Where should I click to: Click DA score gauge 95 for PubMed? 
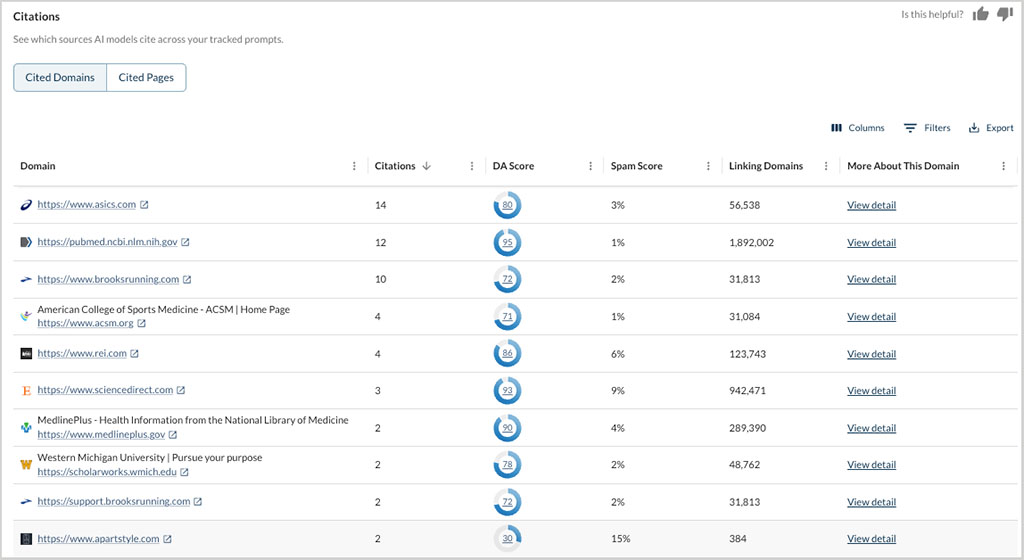click(507, 242)
